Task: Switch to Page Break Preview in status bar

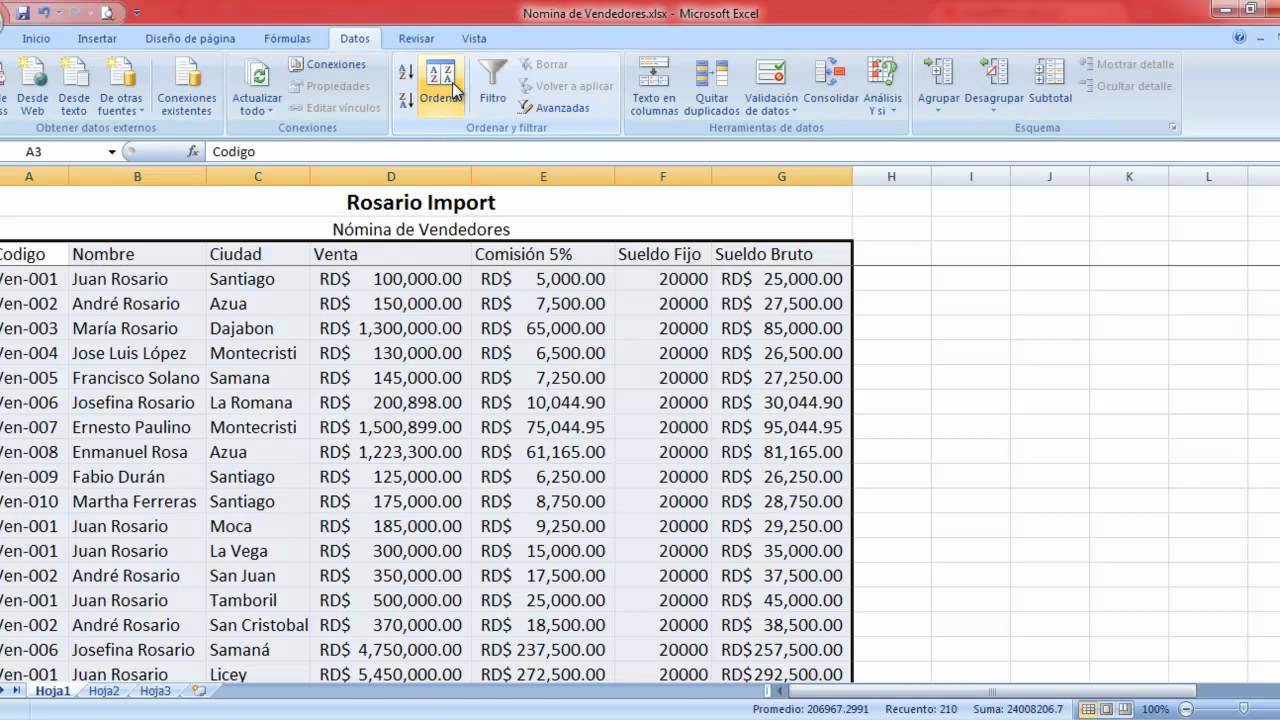Action: 1124,709
